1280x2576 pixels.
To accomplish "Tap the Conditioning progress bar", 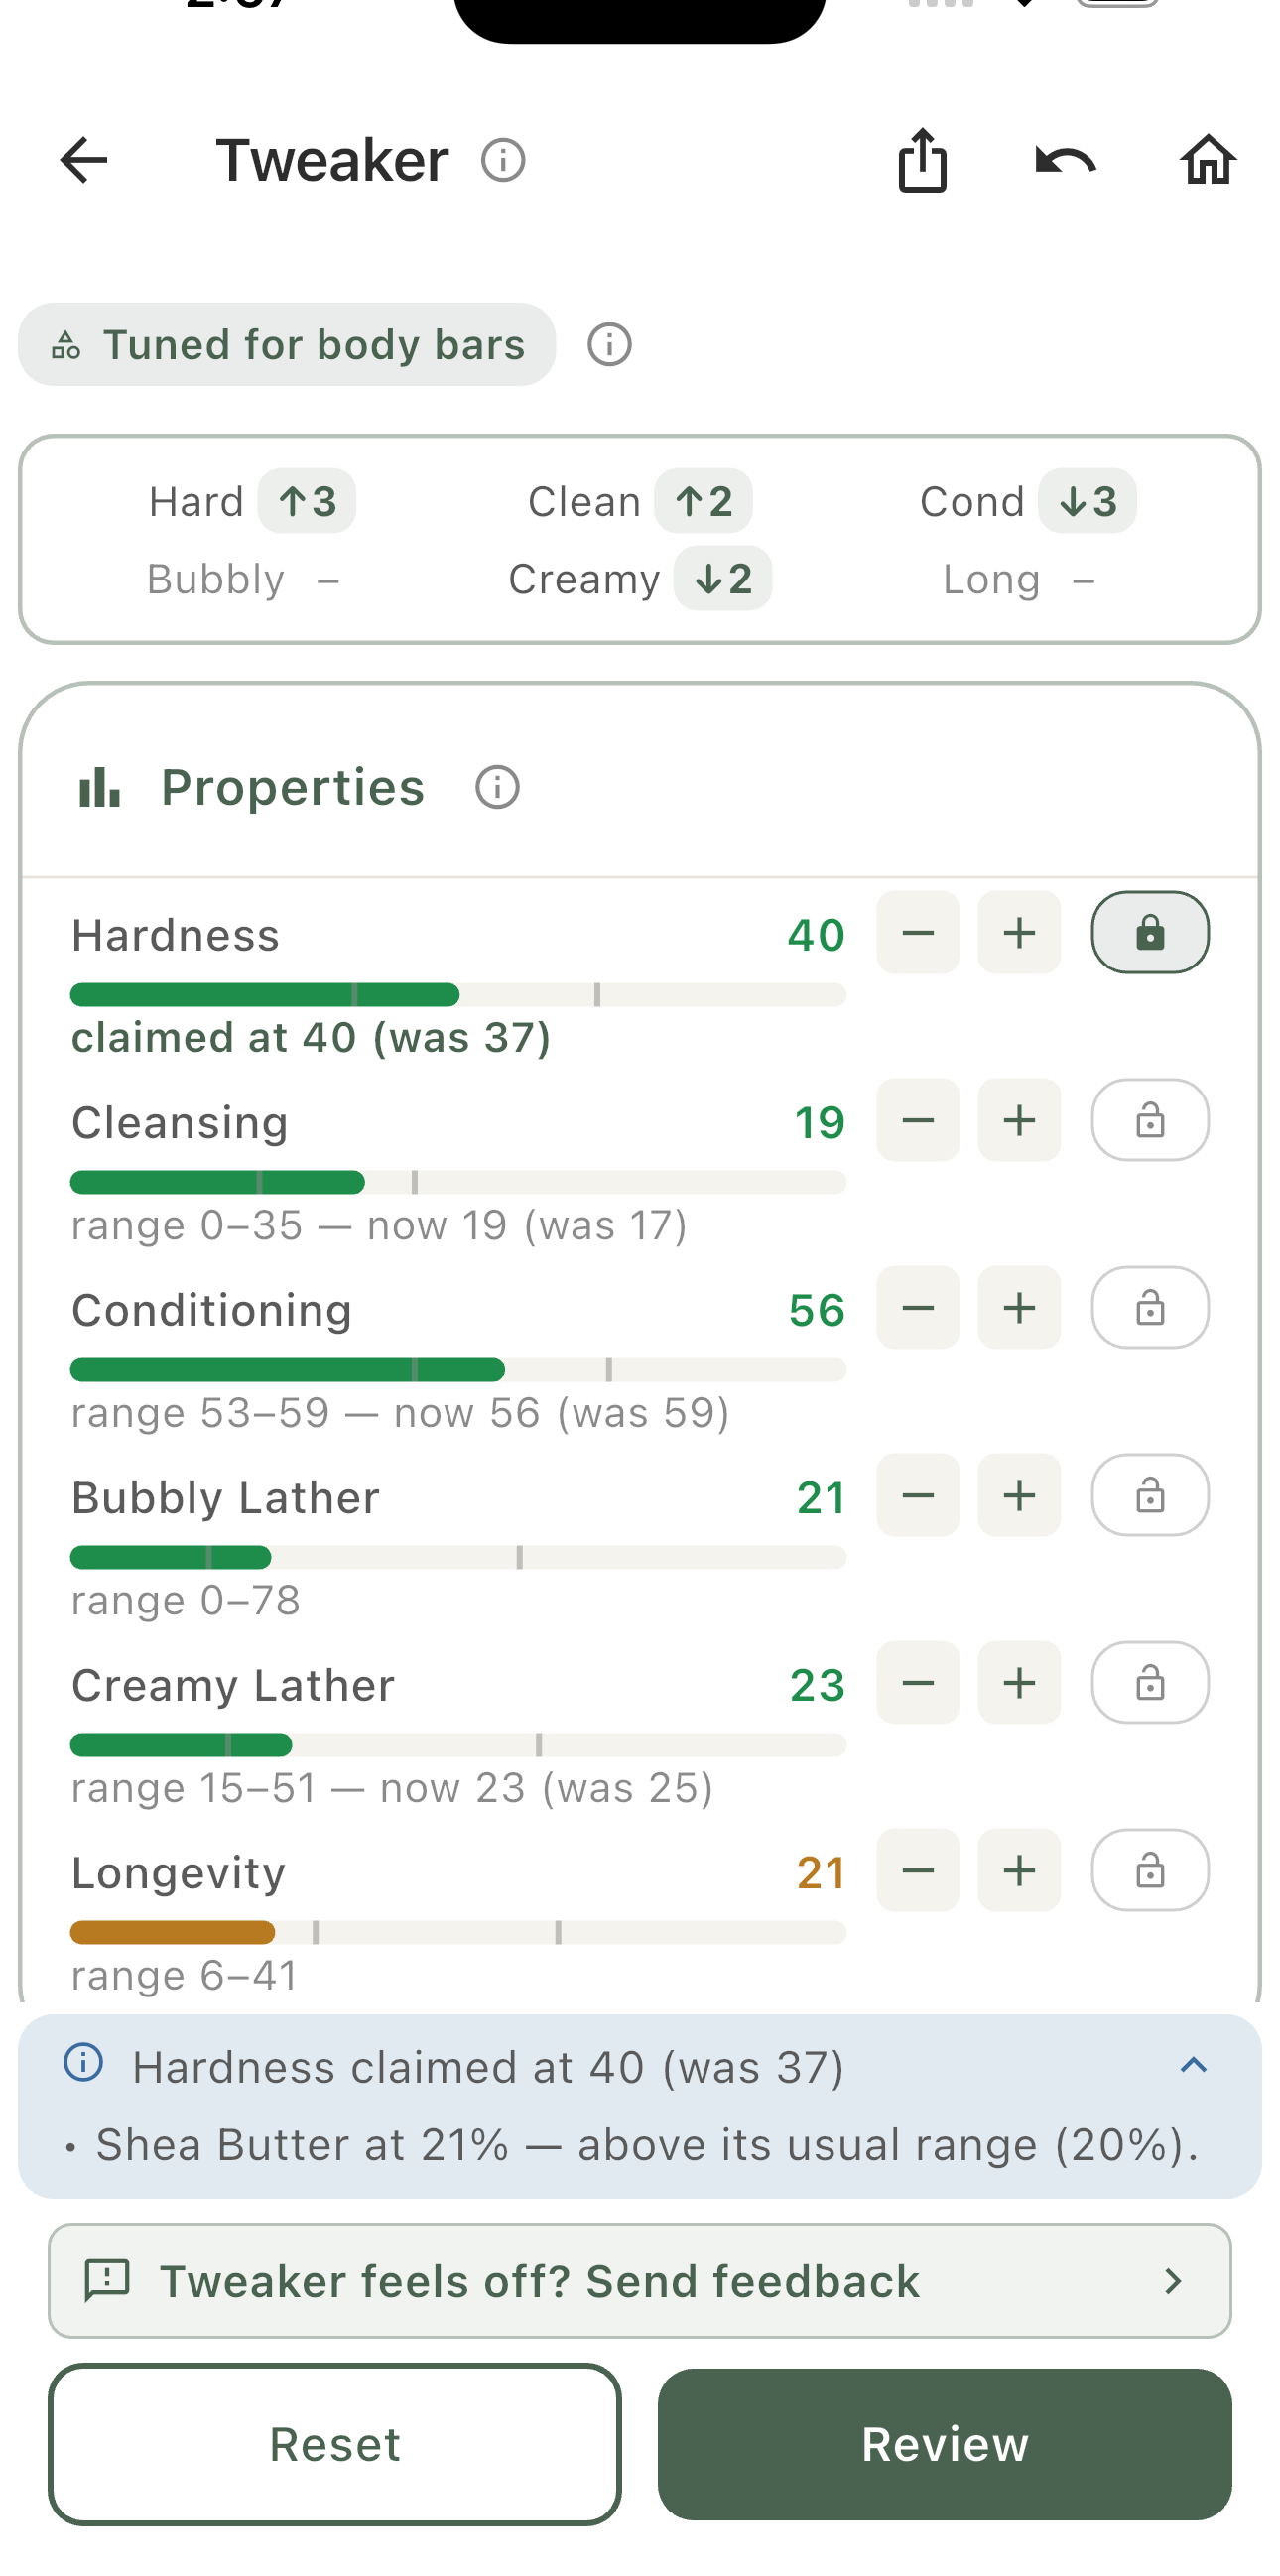I will (x=458, y=1370).
